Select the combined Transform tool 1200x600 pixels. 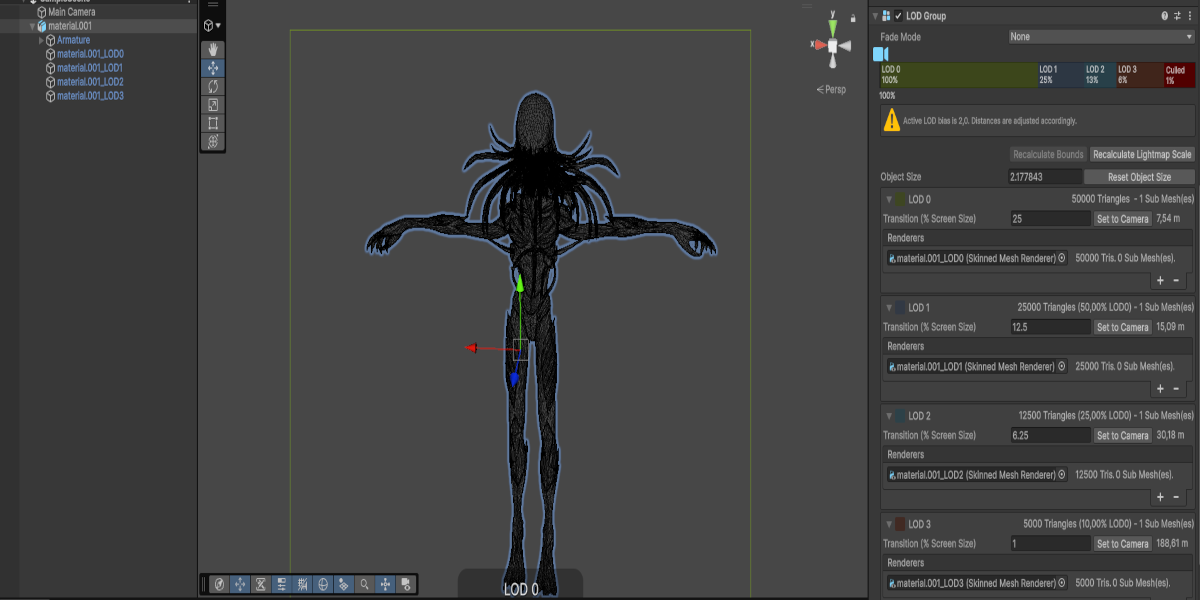213,142
